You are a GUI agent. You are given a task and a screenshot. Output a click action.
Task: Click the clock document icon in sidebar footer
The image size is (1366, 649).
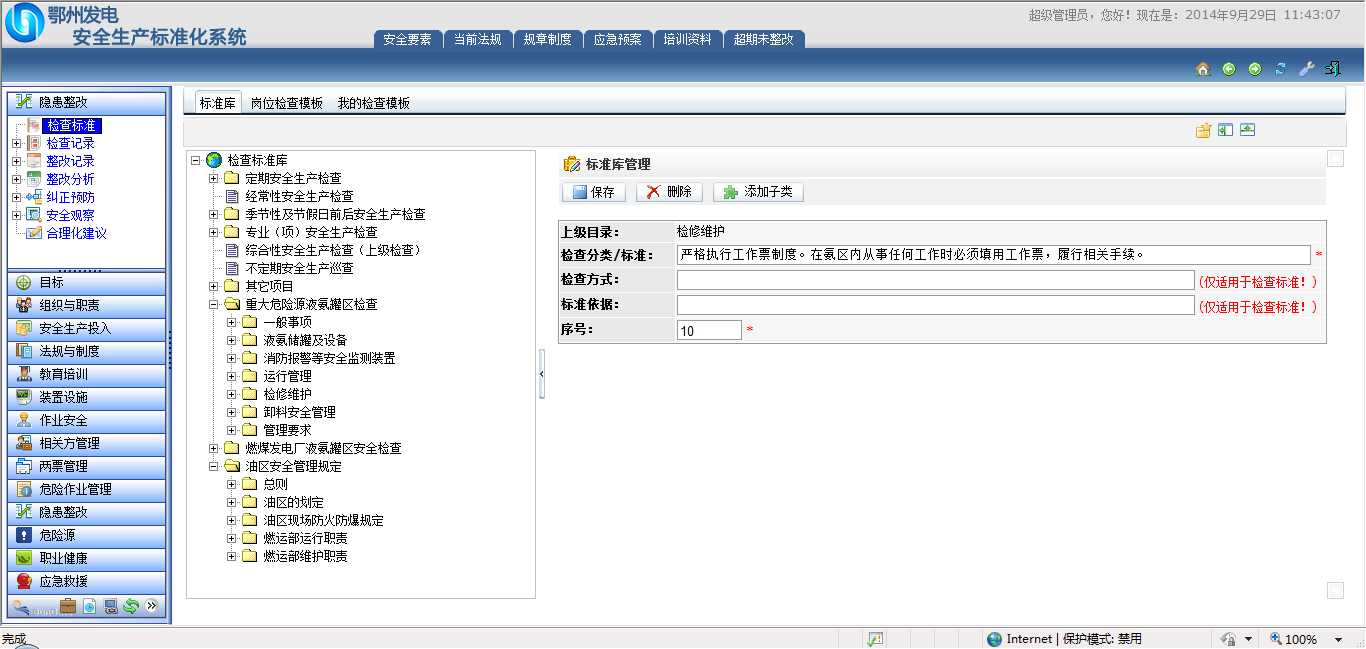coord(89,606)
